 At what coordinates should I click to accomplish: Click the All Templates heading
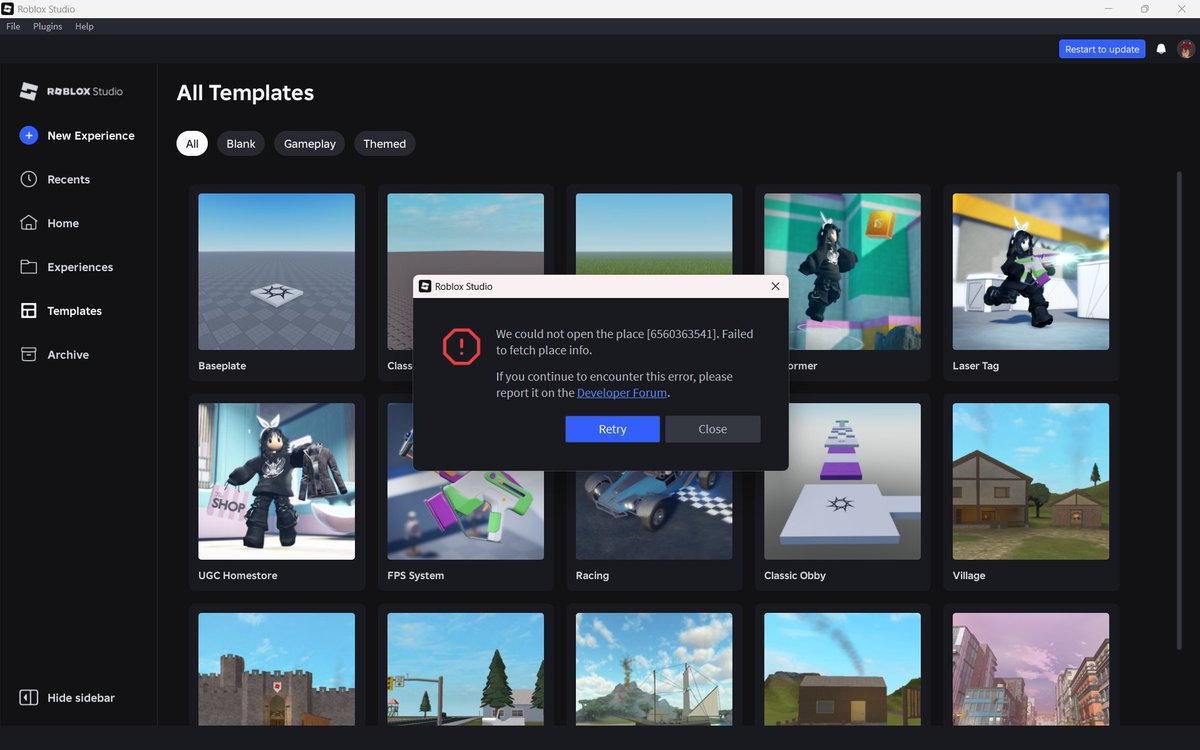(245, 93)
